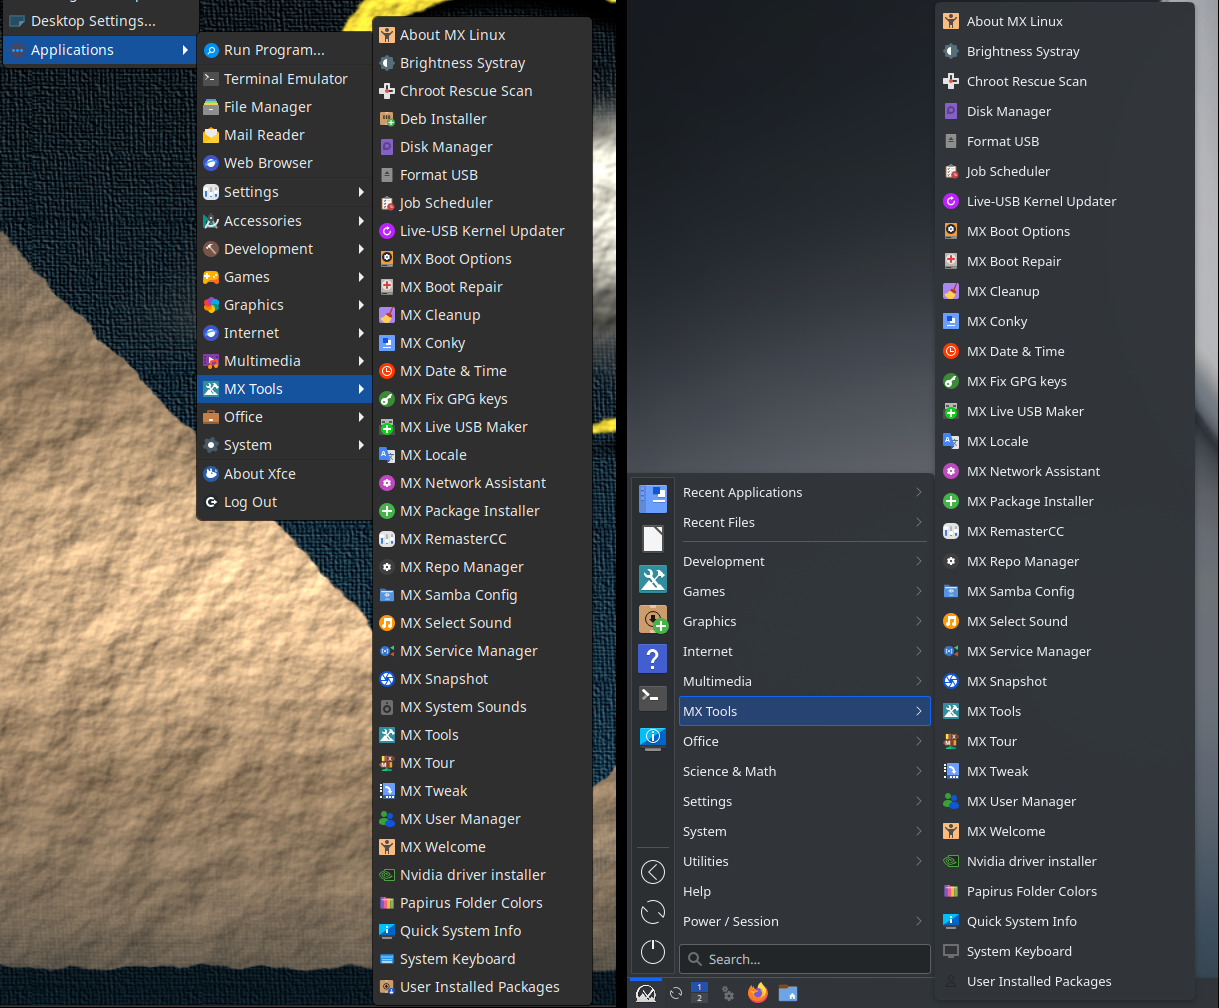The image size is (1219, 1008).
Task: Expand the Accessories submenu arrow
Action: point(361,221)
